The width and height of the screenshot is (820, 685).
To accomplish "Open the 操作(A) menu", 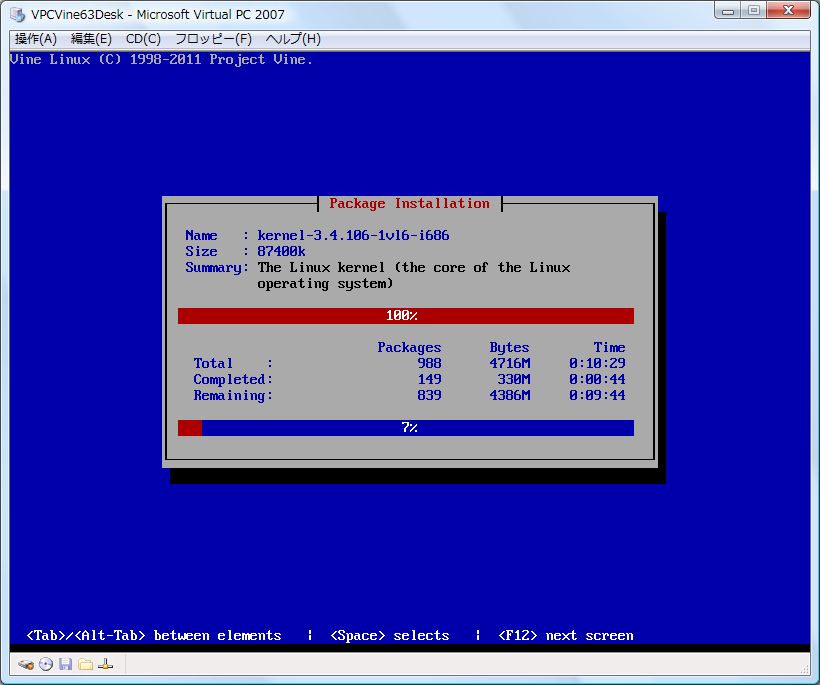I will point(36,39).
